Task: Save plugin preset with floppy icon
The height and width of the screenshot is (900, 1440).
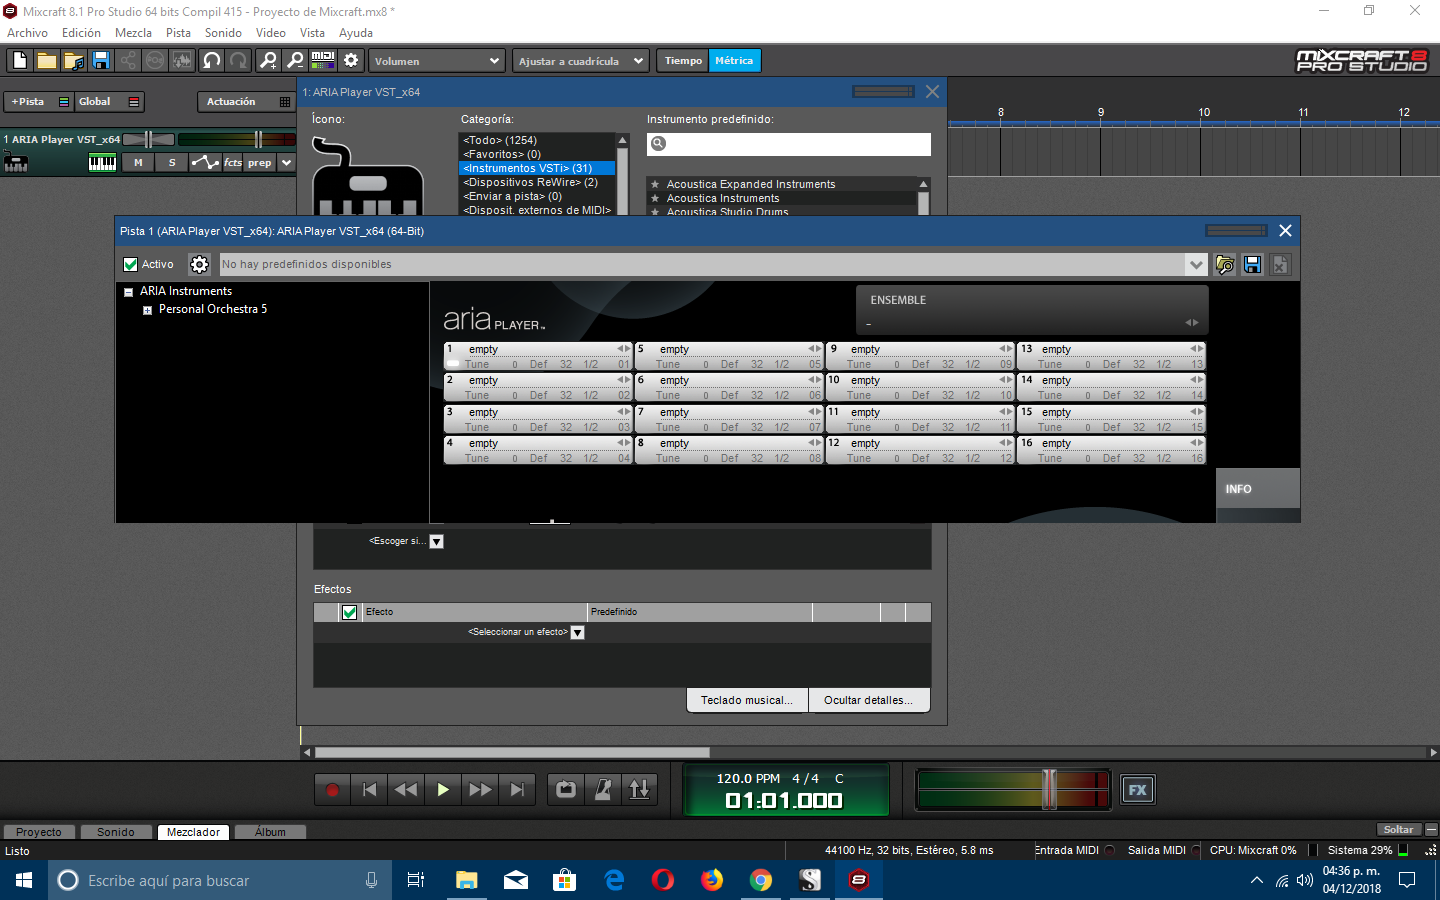Action: point(1252,264)
